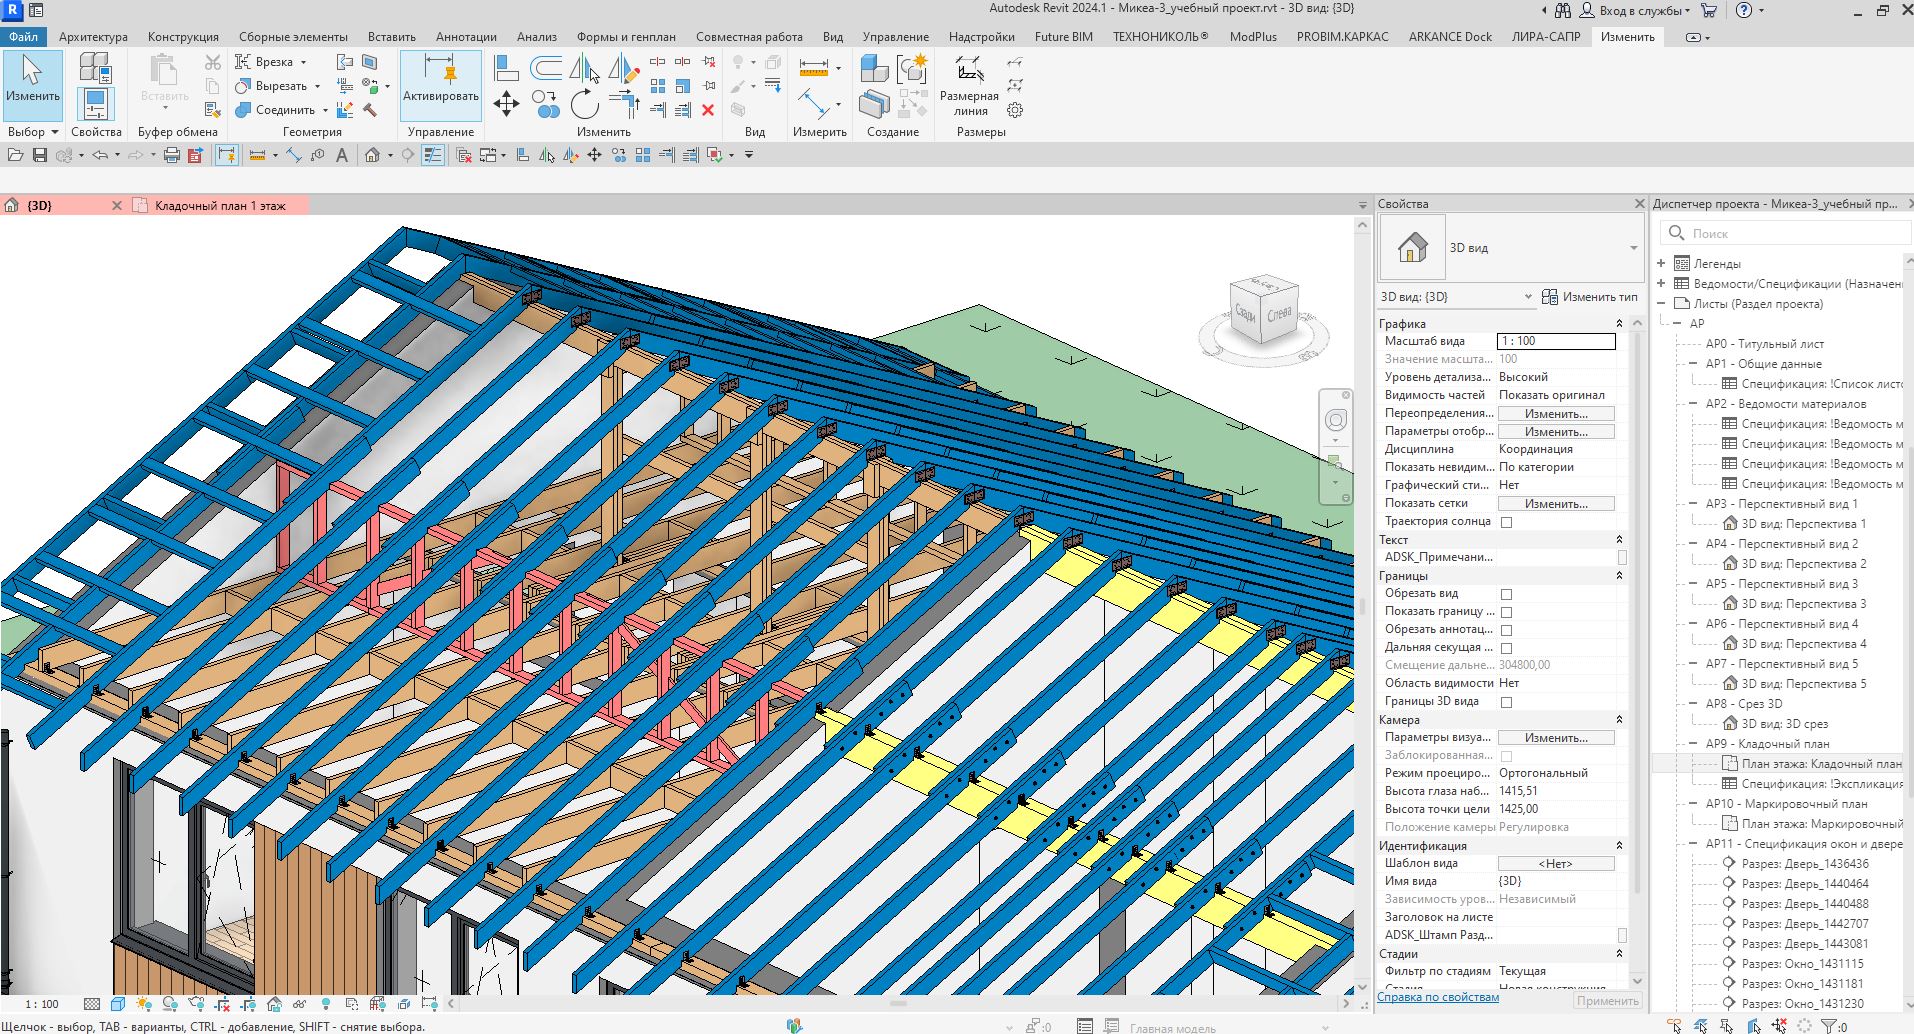Check the Границы 3D вида checkbox

[x=1506, y=702]
